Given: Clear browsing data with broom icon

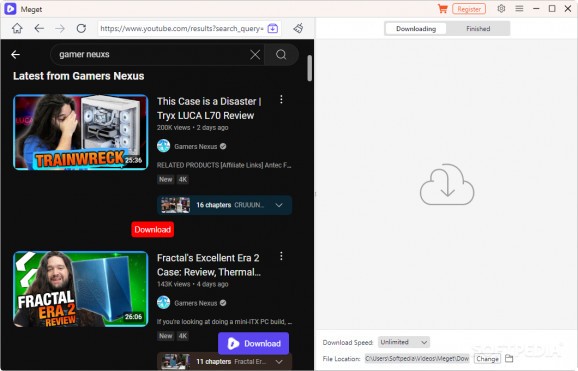Looking at the screenshot, I should [x=298, y=28].
